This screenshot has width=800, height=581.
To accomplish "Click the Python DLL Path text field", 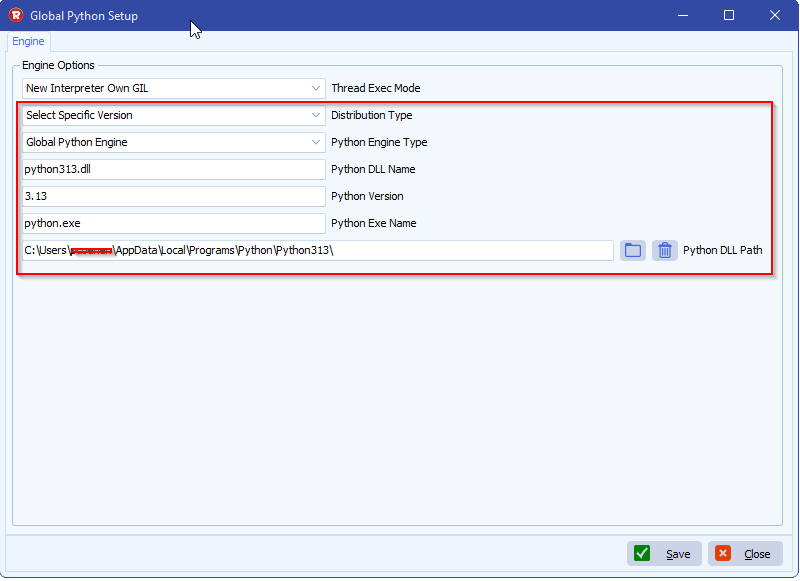I will pyautogui.click(x=317, y=250).
